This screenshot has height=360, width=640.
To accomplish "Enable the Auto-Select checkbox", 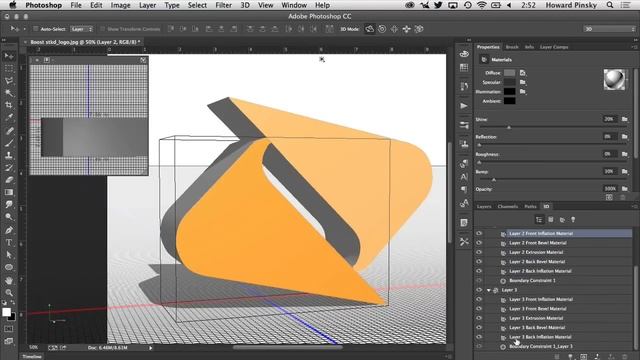I will [x=36, y=29].
